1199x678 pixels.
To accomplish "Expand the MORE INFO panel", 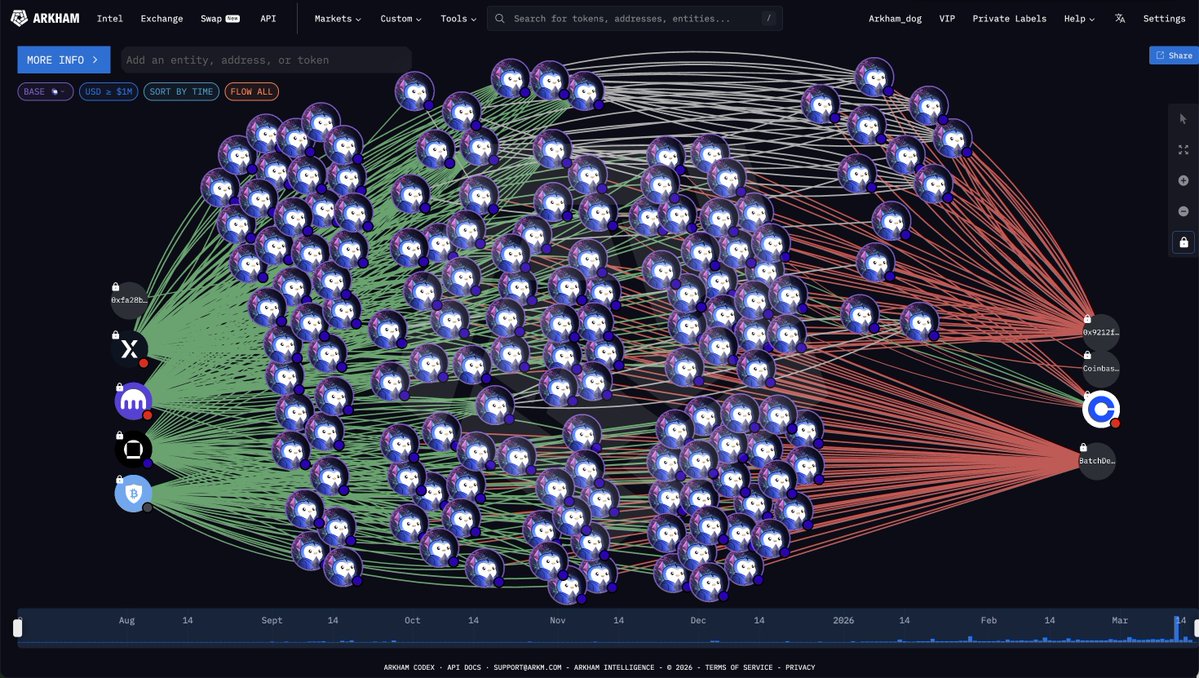I will pos(63,60).
